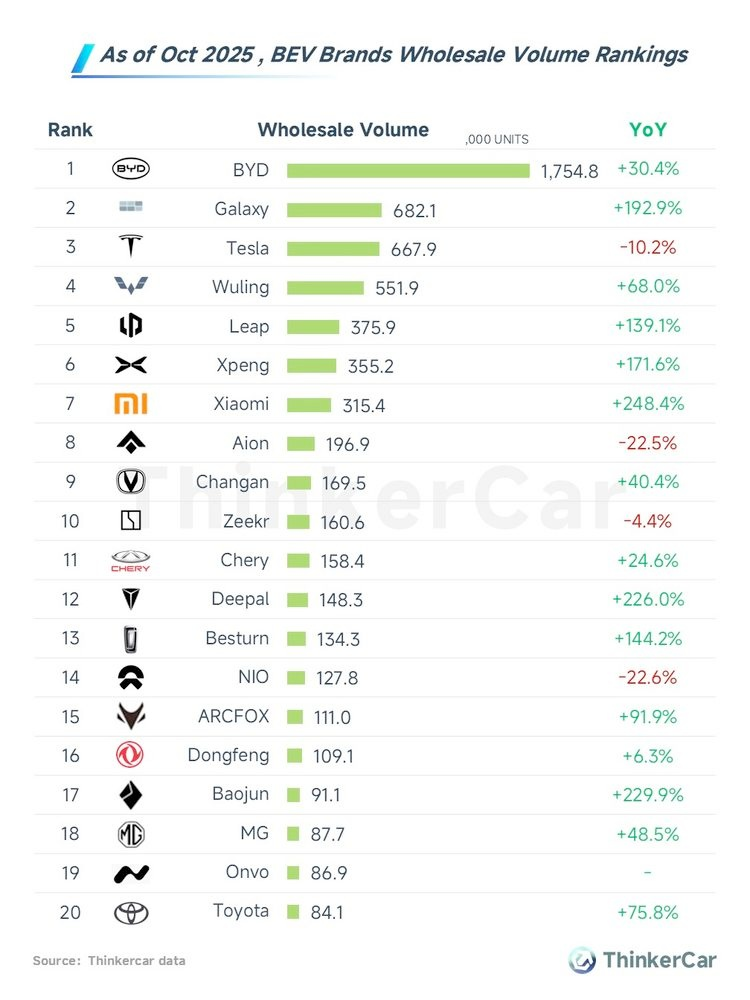
Task: Click the YoY column header
Action: point(647,130)
